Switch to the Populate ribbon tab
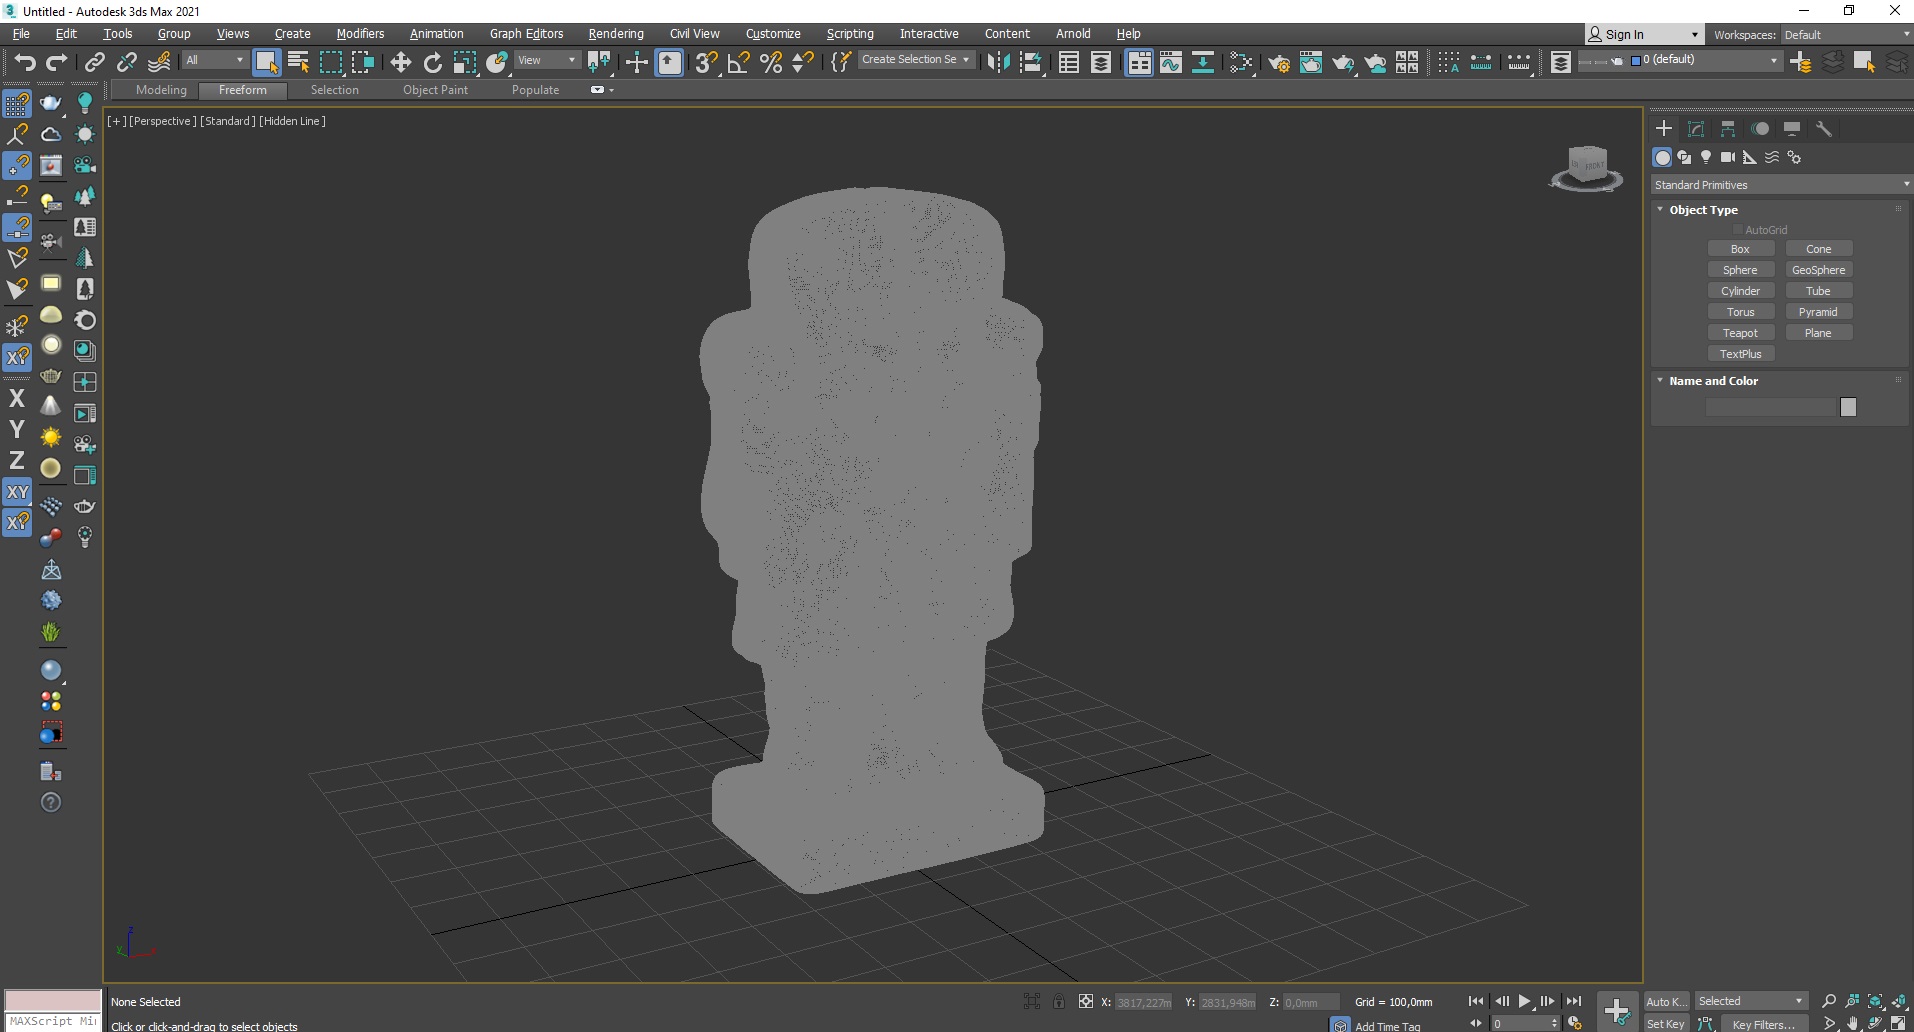The width and height of the screenshot is (1914, 1032). point(535,90)
